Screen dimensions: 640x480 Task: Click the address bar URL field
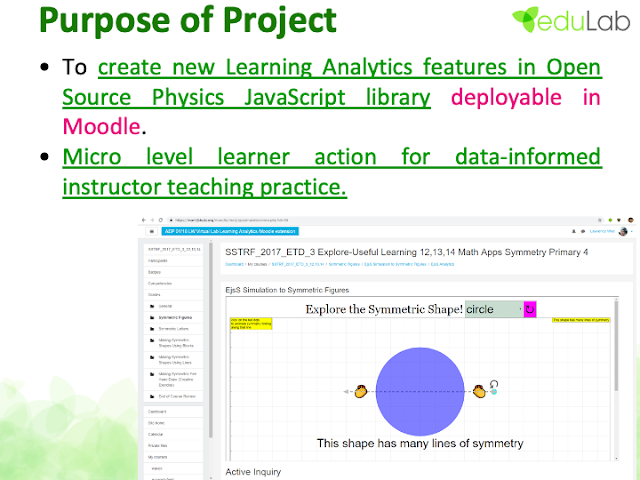tap(384, 220)
